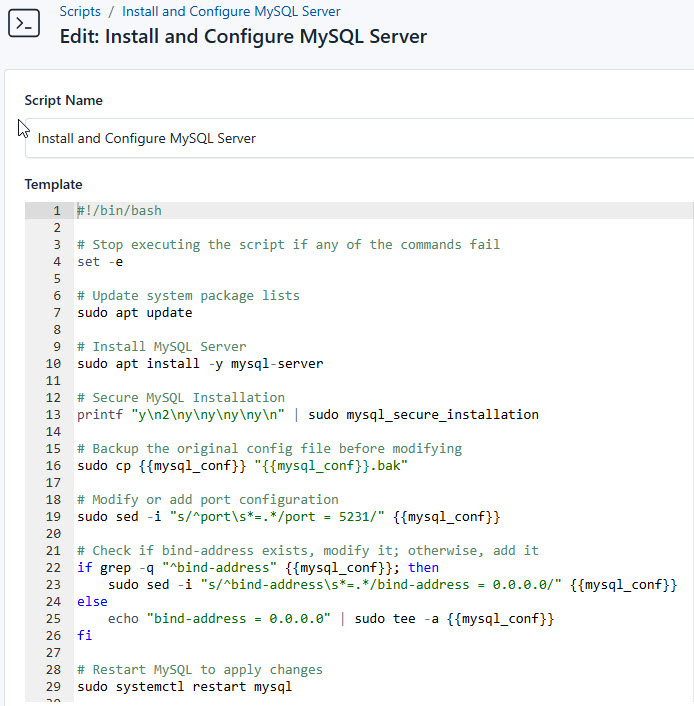The height and width of the screenshot is (706, 694).
Task: Click the echo bind-address tee line
Action: coord(331,619)
